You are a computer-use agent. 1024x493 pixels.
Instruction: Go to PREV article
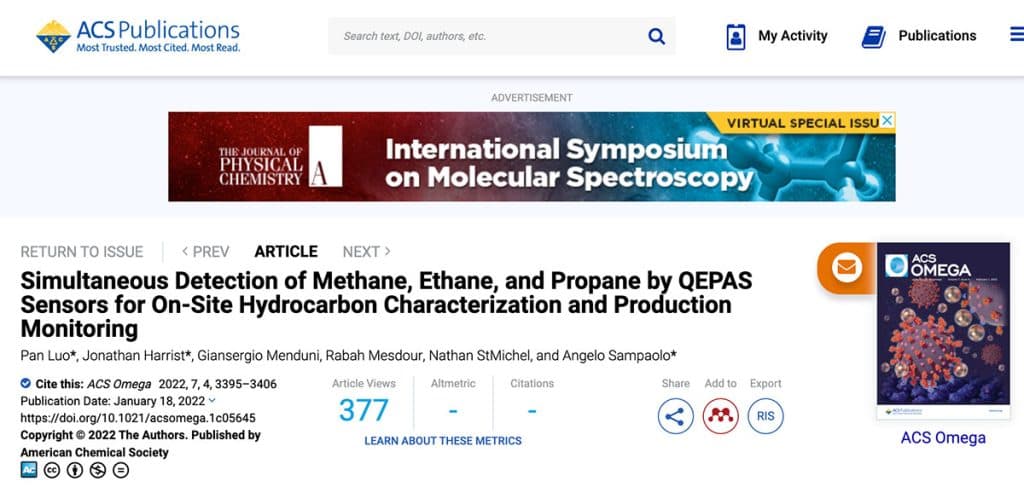(x=205, y=252)
